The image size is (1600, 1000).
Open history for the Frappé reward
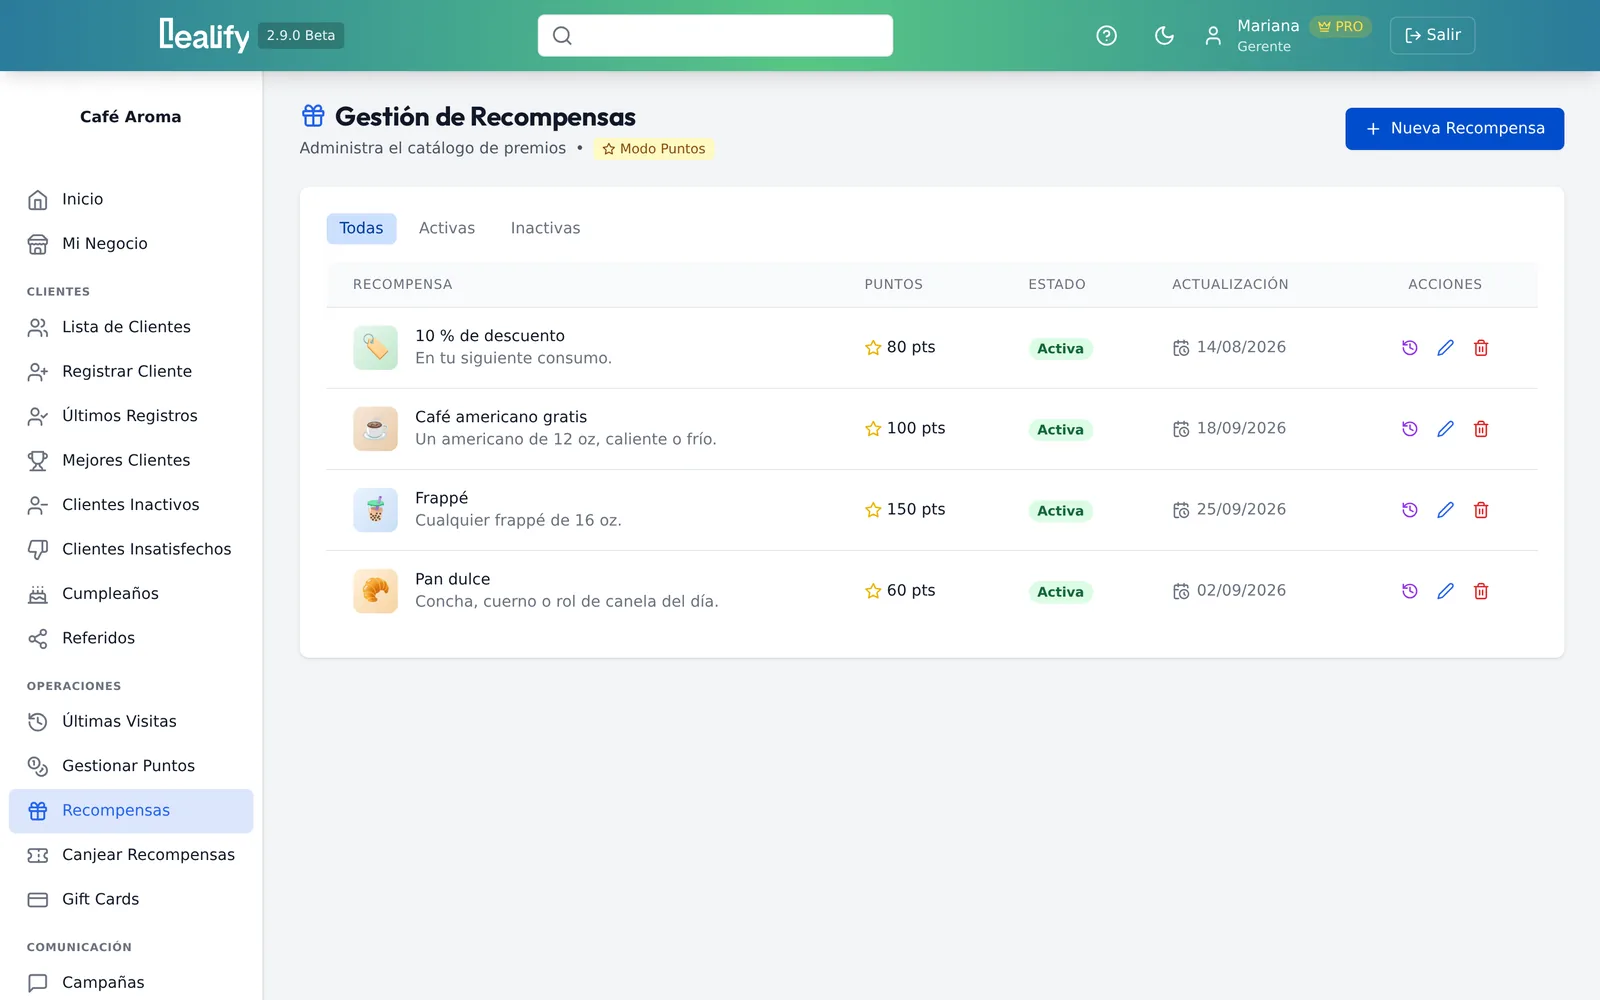(x=1409, y=510)
